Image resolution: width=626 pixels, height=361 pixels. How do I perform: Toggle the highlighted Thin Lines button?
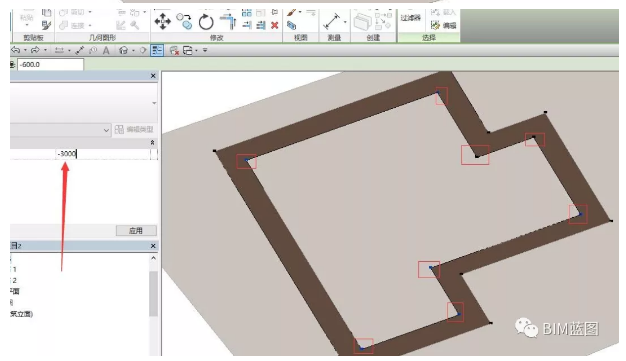(157, 50)
